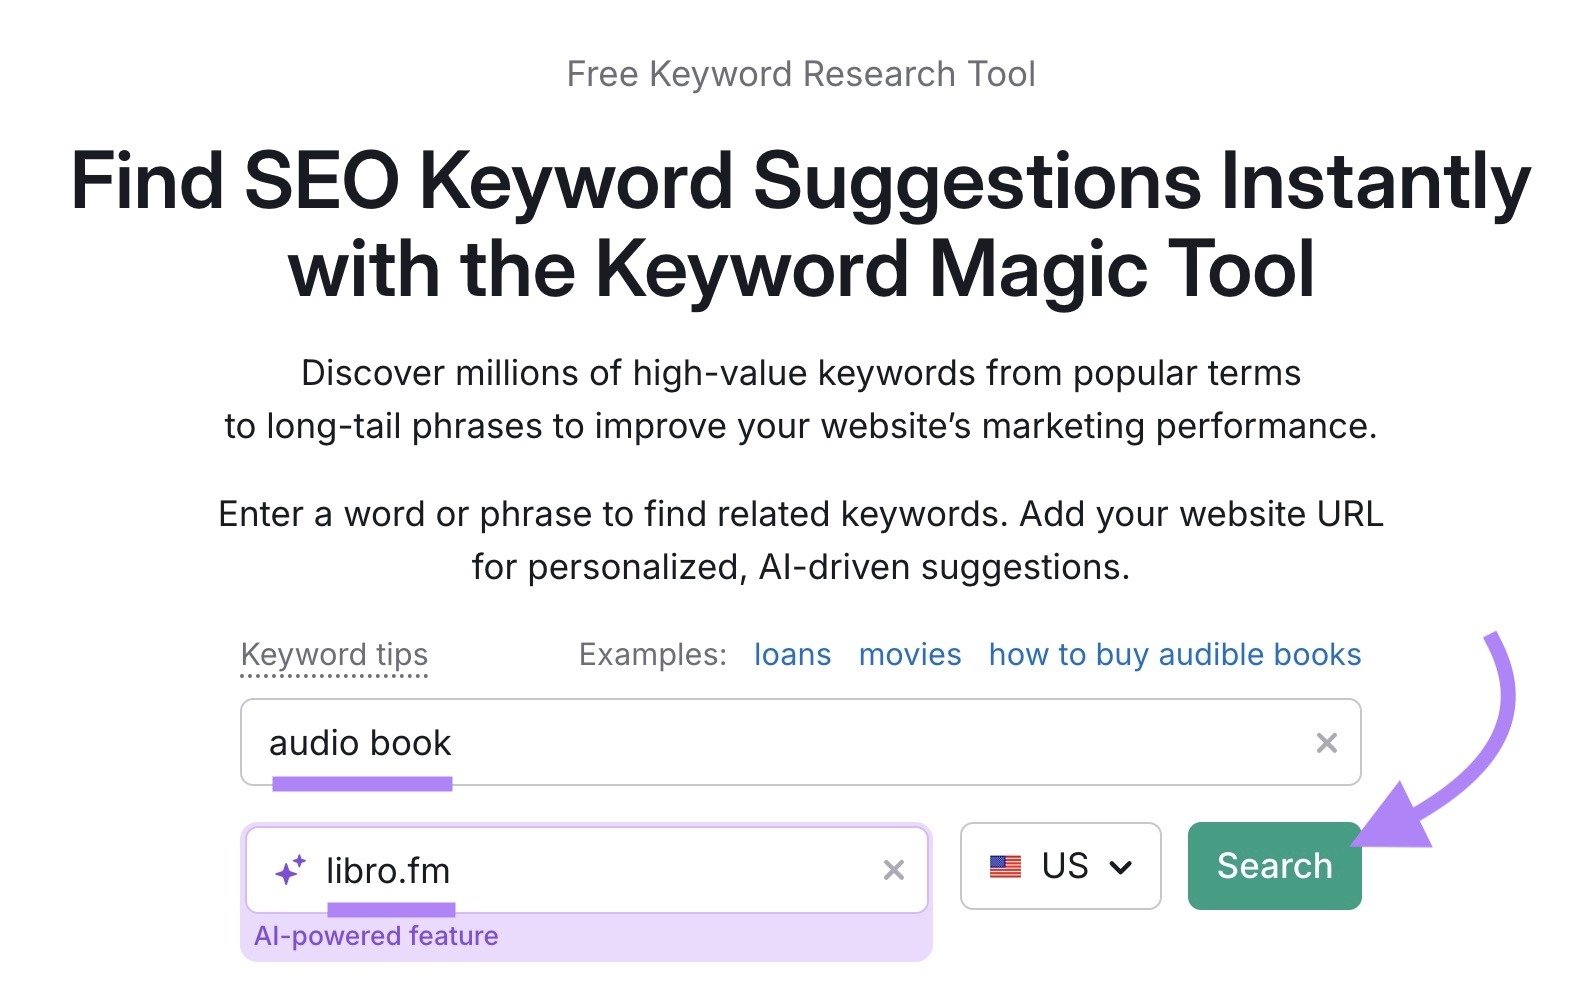
Task: Click the Search button
Action: (1273, 866)
